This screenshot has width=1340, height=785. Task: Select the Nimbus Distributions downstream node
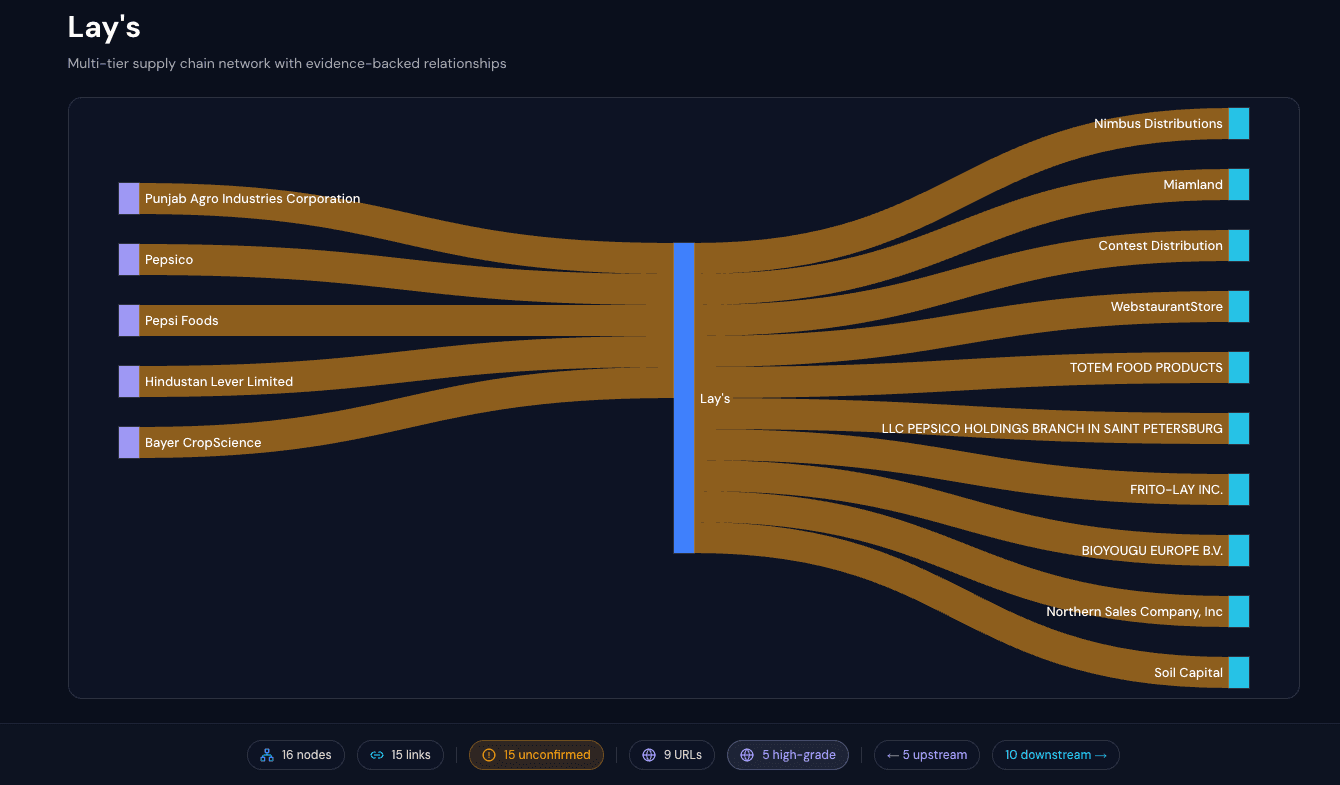1239,124
